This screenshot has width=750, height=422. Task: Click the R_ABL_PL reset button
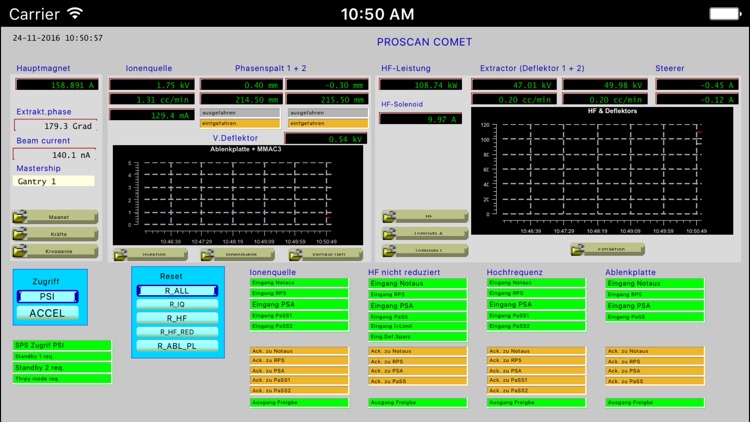tap(177, 346)
